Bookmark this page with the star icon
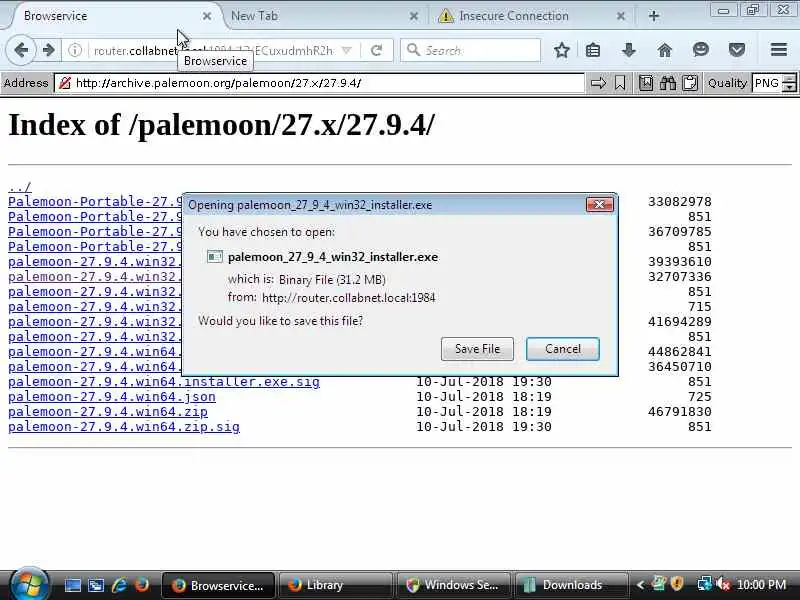 562,50
